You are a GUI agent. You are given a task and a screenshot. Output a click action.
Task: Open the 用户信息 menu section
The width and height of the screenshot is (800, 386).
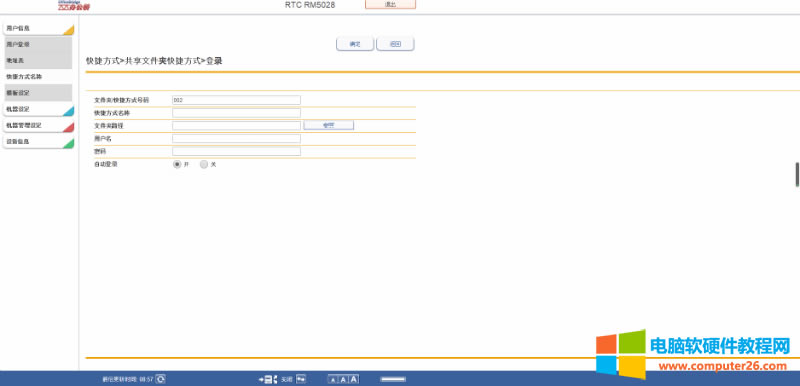click(x=39, y=29)
